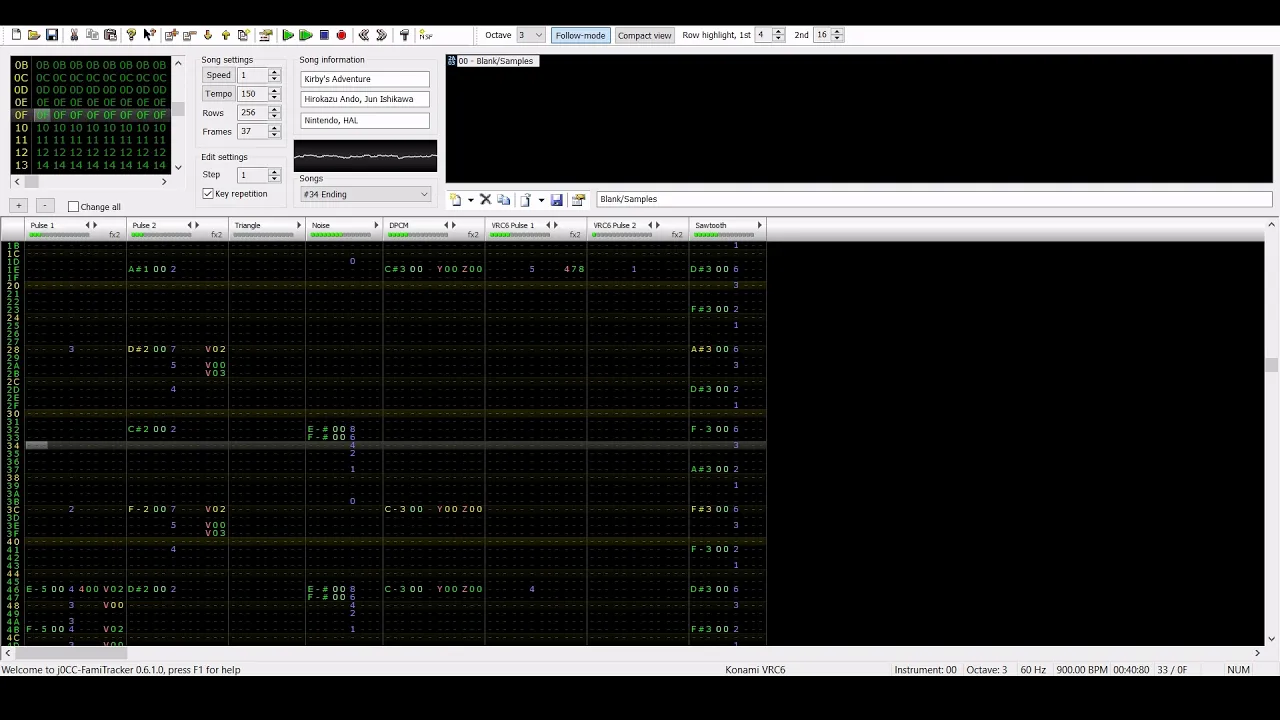Toggle Follow-mode button
This screenshot has width=1280, height=720.
pos(580,35)
